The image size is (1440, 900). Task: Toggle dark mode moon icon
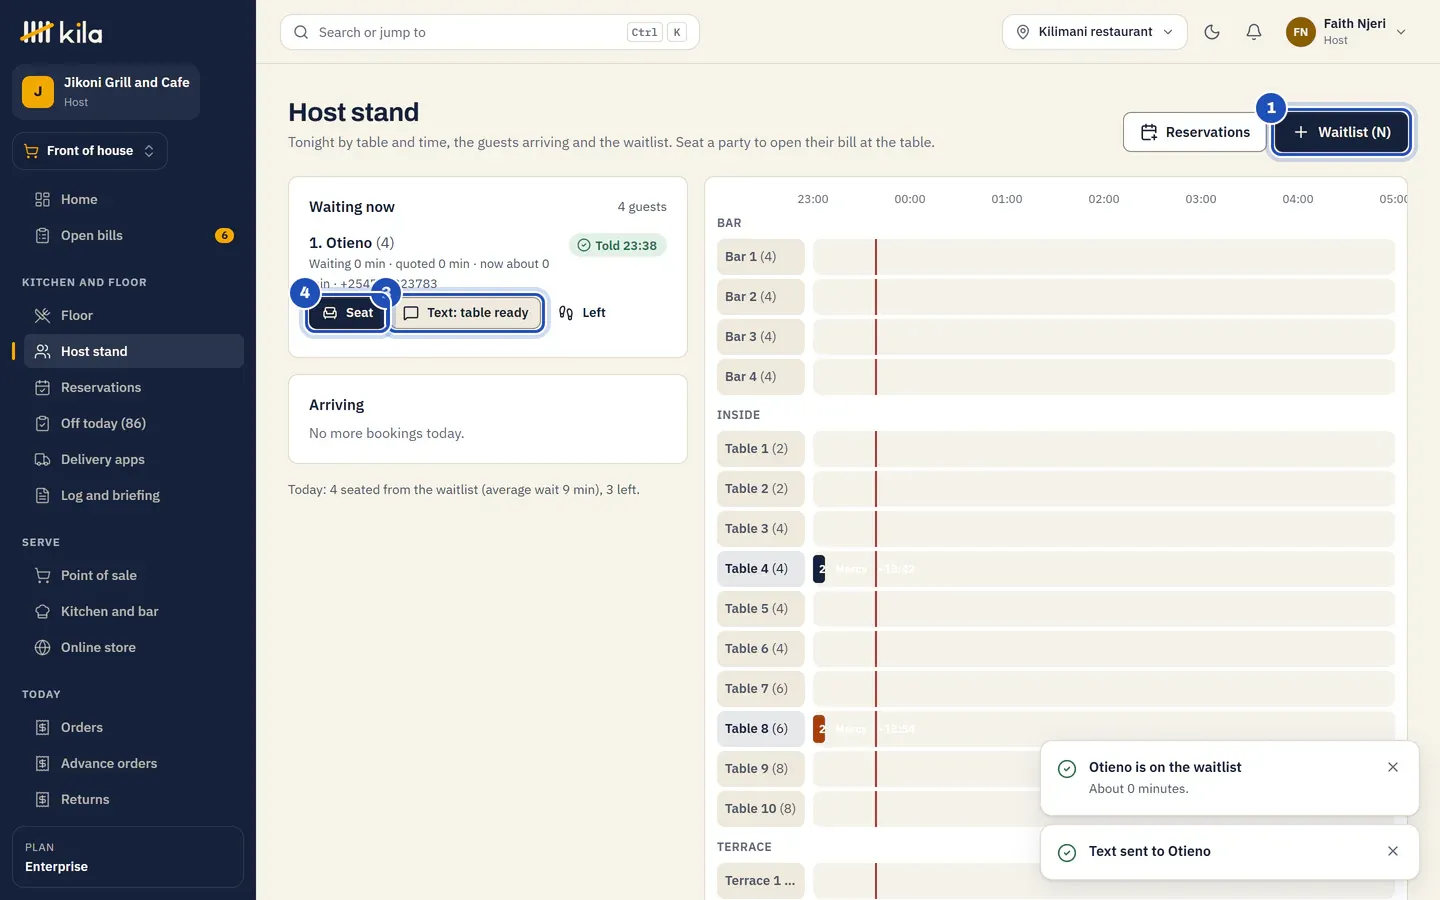[x=1212, y=32]
